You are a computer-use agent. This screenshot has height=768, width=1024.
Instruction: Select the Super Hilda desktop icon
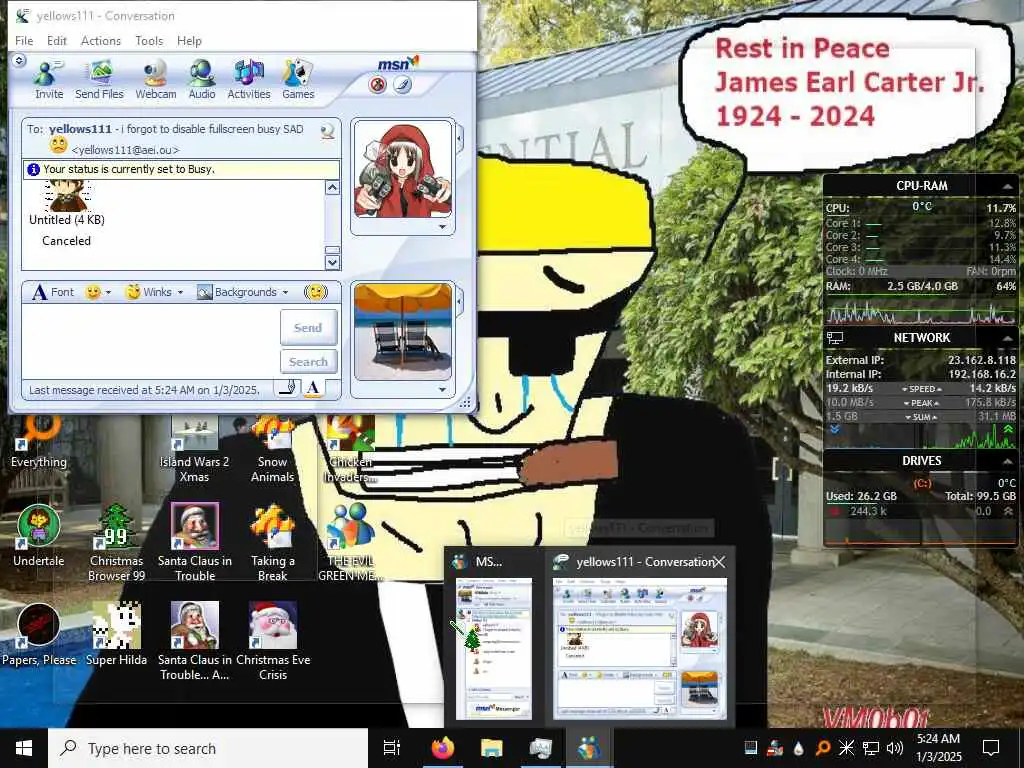(x=116, y=635)
